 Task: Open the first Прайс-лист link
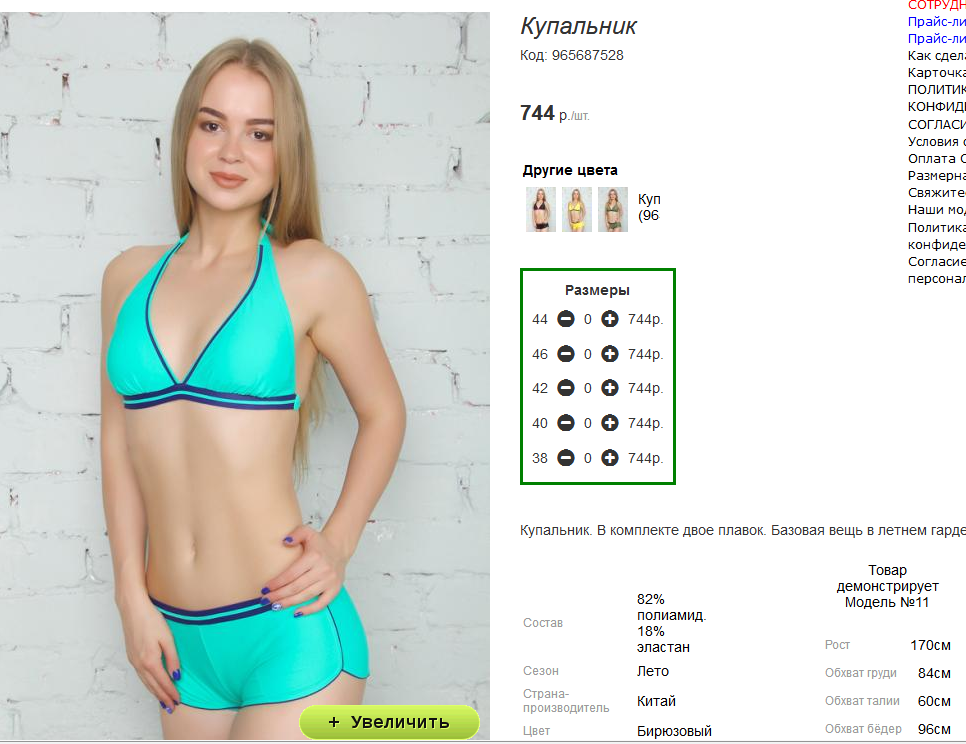[936, 22]
